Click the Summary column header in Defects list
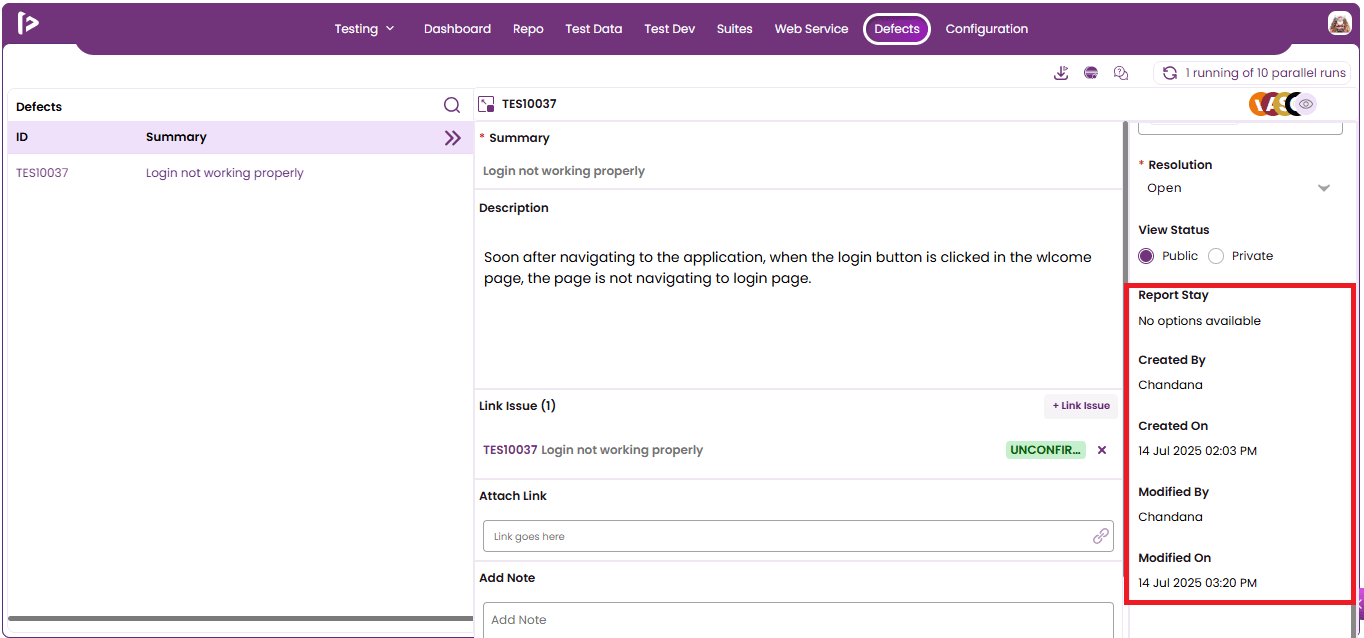 click(176, 137)
